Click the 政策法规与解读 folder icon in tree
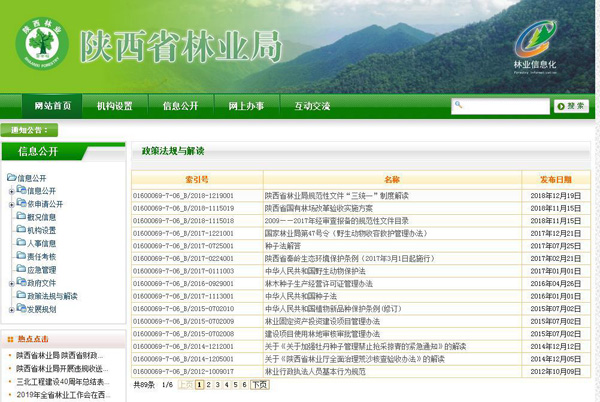600x402 pixels. point(20,296)
